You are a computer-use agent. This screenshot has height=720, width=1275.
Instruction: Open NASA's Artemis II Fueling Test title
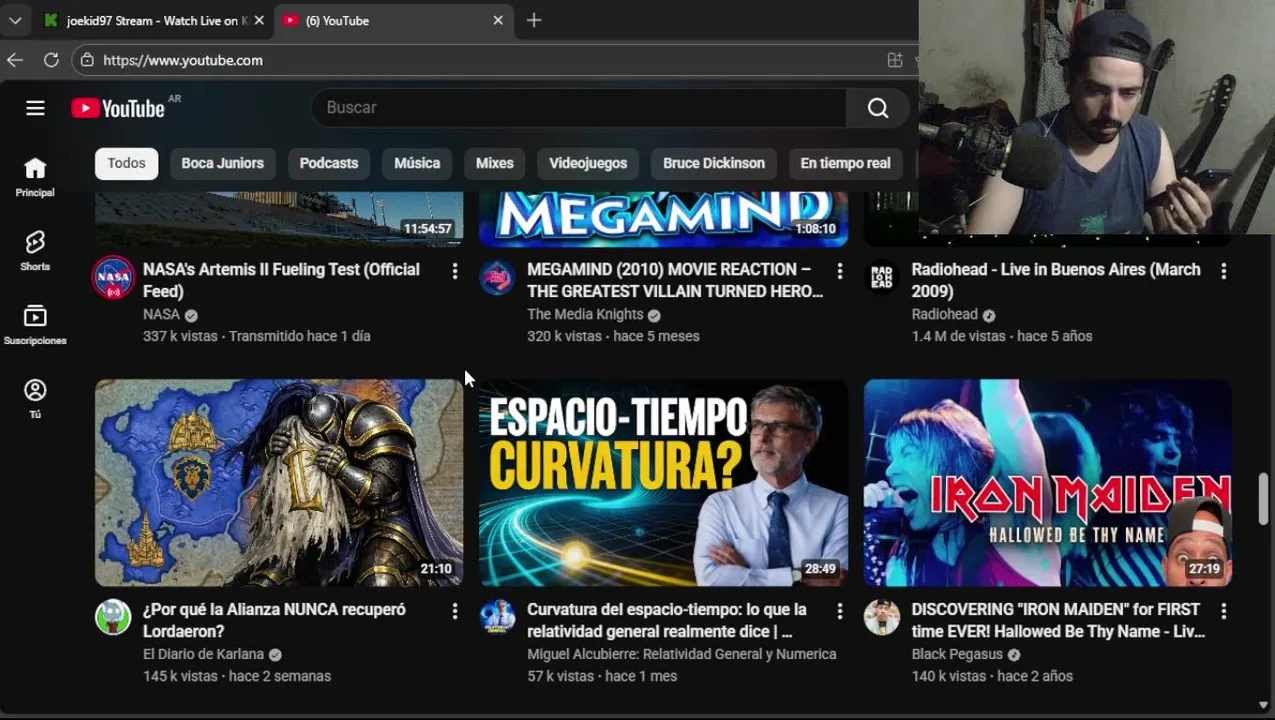point(281,280)
